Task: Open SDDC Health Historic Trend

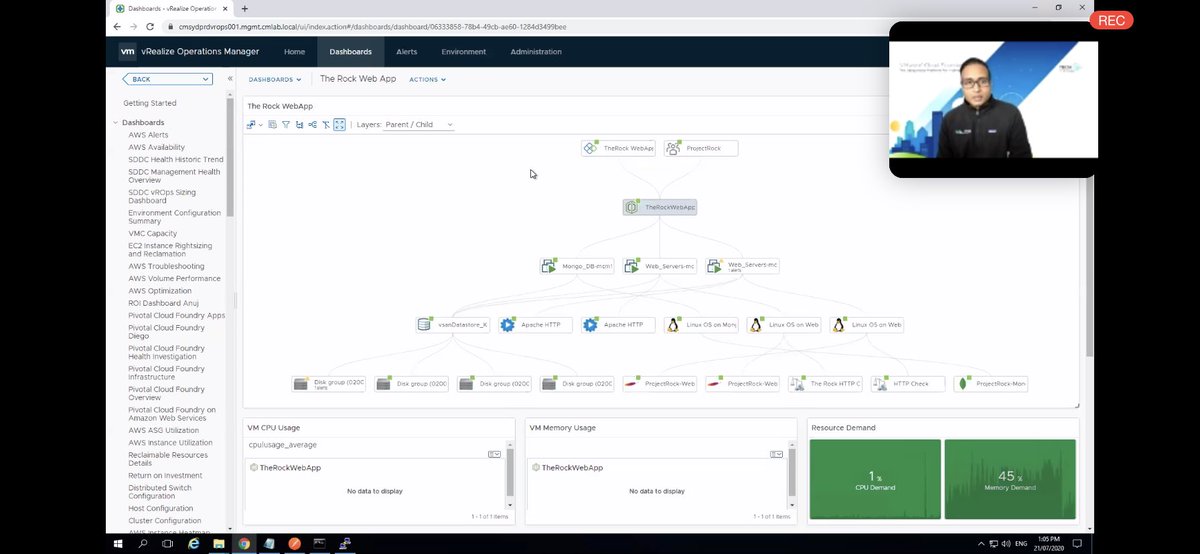Action: [176, 159]
